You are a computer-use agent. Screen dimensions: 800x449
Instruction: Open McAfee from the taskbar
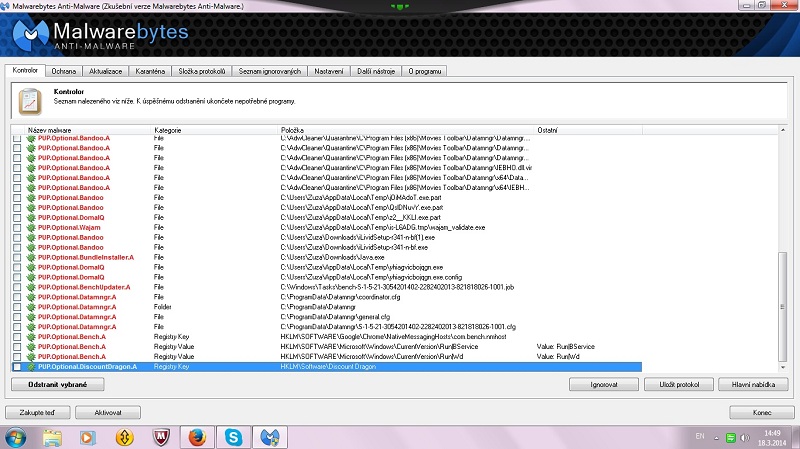160,436
